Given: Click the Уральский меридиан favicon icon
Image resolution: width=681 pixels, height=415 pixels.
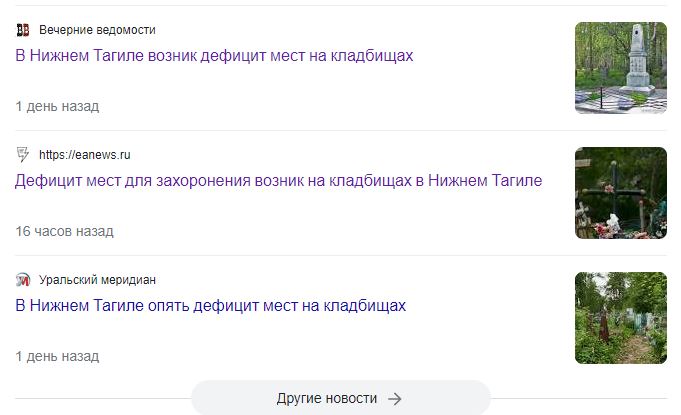Looking at the screenshot, I should pos(23,280).
